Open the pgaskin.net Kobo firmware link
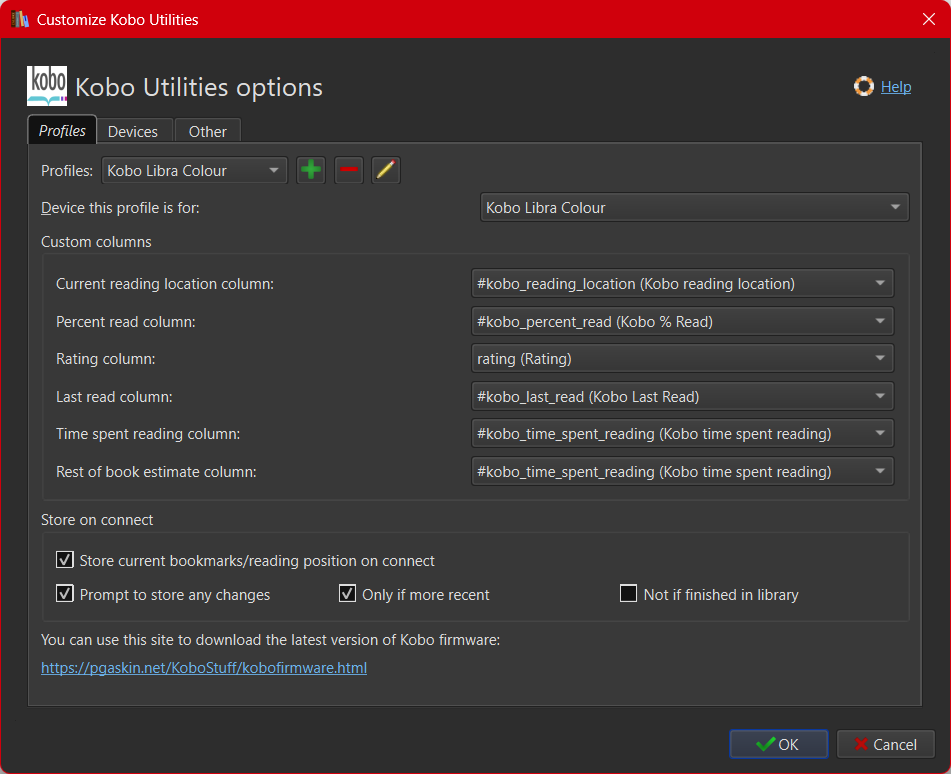The height and width of the screenshot is (774, 951). (x=204, y=668)
